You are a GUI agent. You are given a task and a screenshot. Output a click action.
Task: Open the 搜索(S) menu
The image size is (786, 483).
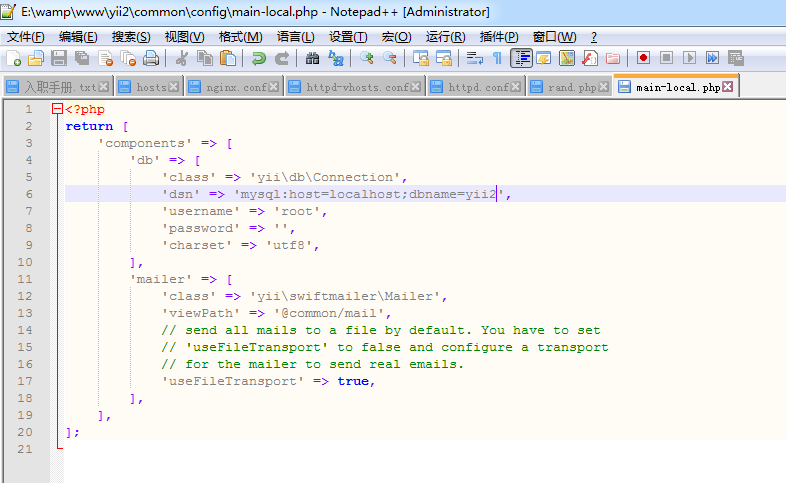pos(131,37)
